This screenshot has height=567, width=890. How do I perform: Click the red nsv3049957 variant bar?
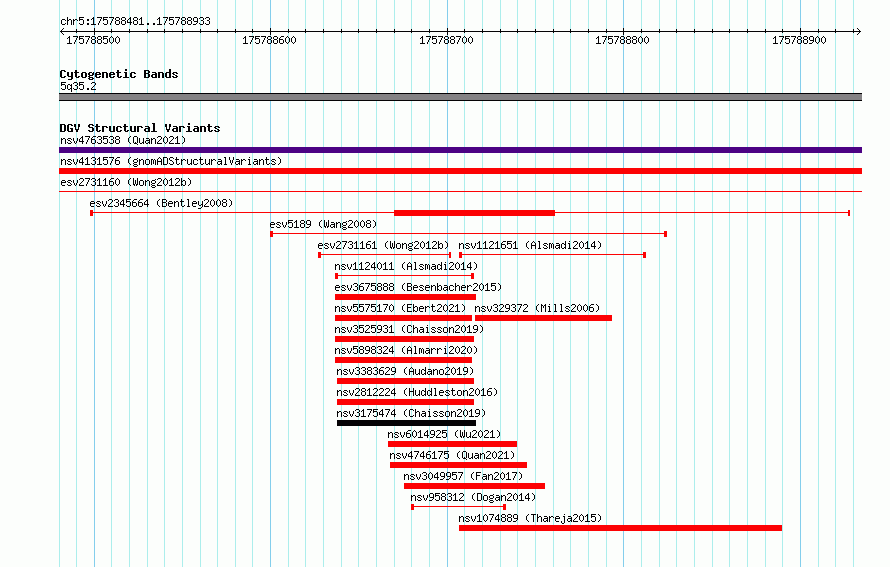coord(475,486)
